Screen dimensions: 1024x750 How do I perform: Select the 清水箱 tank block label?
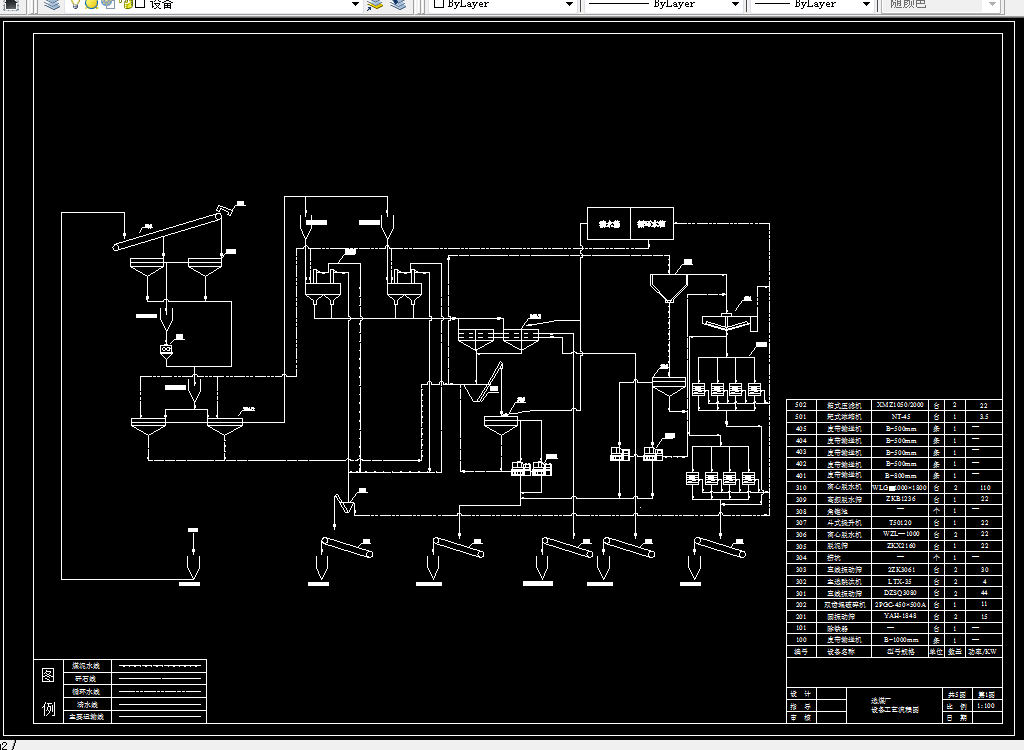click(x=609, y=224)
